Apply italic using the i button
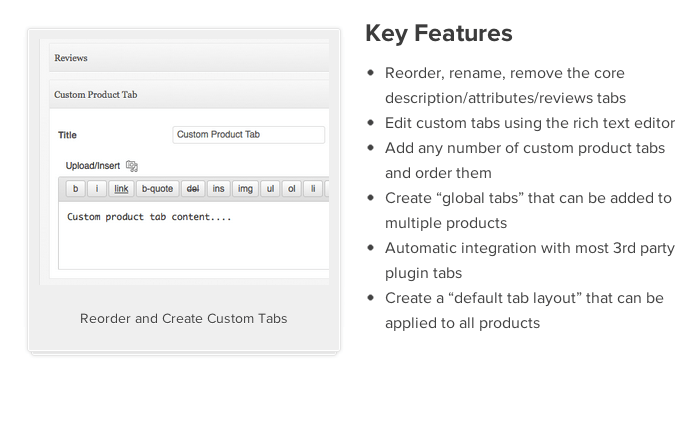Image resolution: width=697 pixels, height=426 pixels. point(97,188)
